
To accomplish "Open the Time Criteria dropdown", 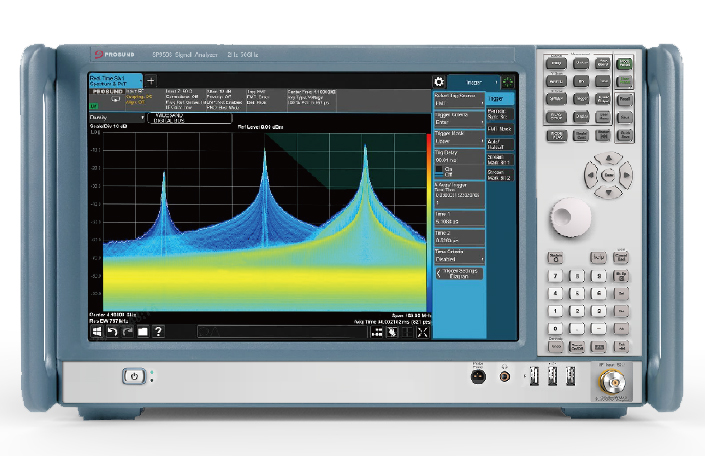I will (458, 256).
